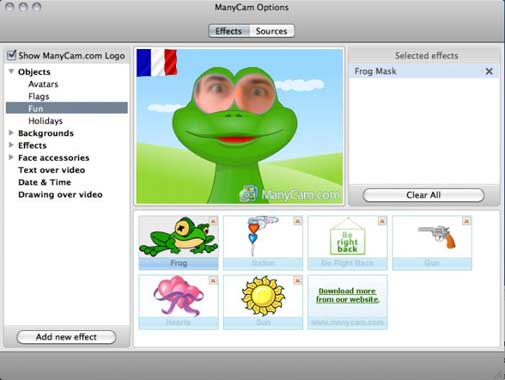Delete the Gun effect with its red X

click(x=466, y=221)
